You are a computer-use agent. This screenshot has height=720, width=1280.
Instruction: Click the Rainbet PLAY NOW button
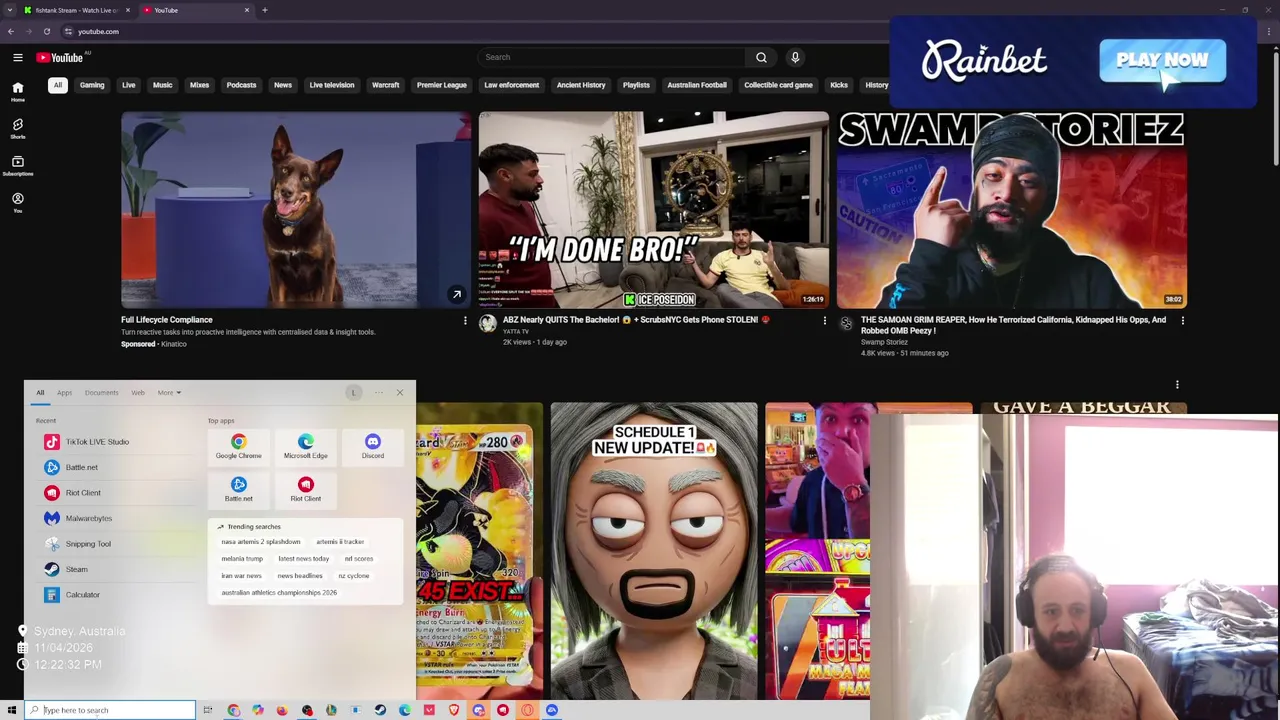1162,60
